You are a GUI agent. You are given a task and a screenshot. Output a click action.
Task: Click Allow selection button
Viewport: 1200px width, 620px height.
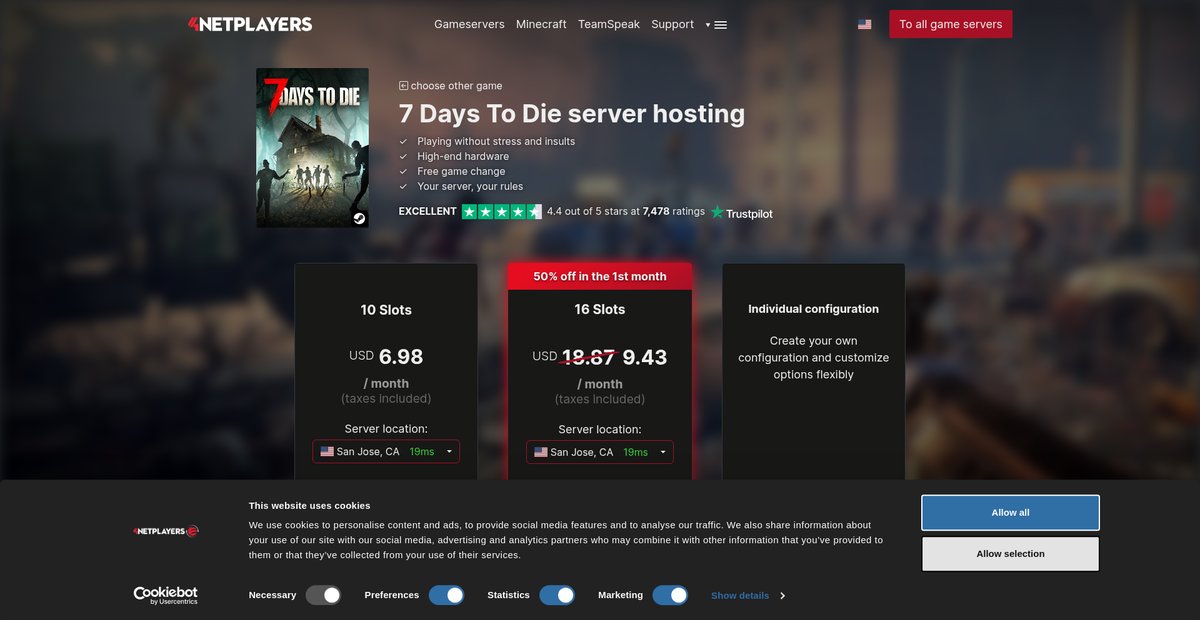pyautogui.click(x=1010, y=554)
